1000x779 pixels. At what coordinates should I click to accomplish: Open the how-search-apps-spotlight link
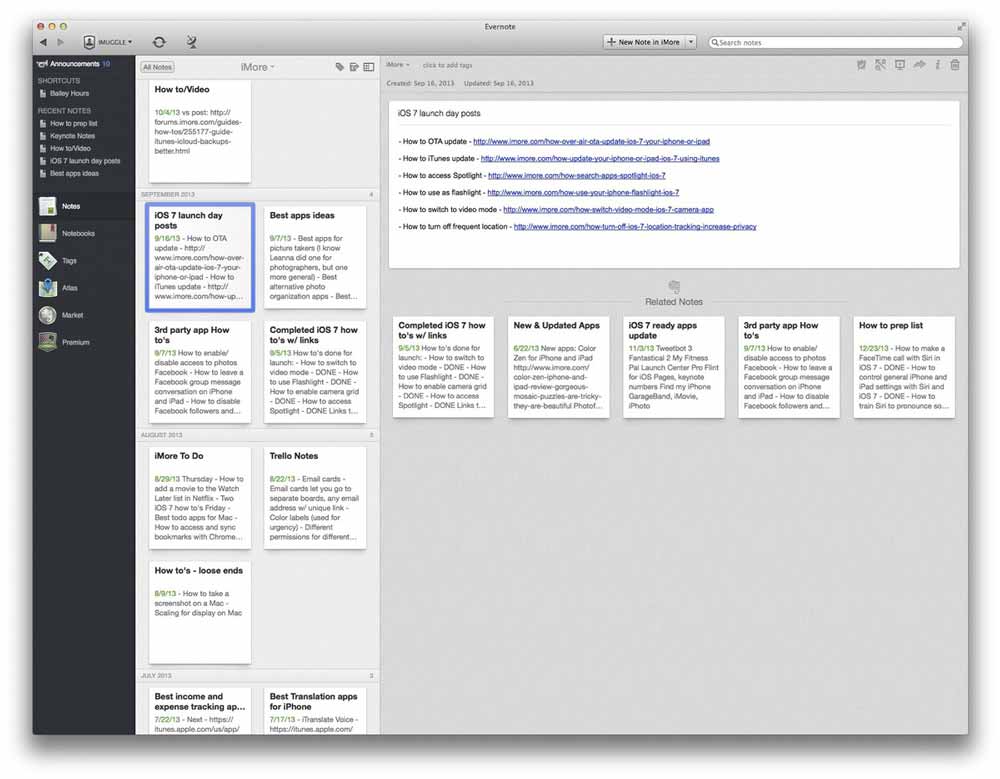pyautogui.click(x=577, y=175)
